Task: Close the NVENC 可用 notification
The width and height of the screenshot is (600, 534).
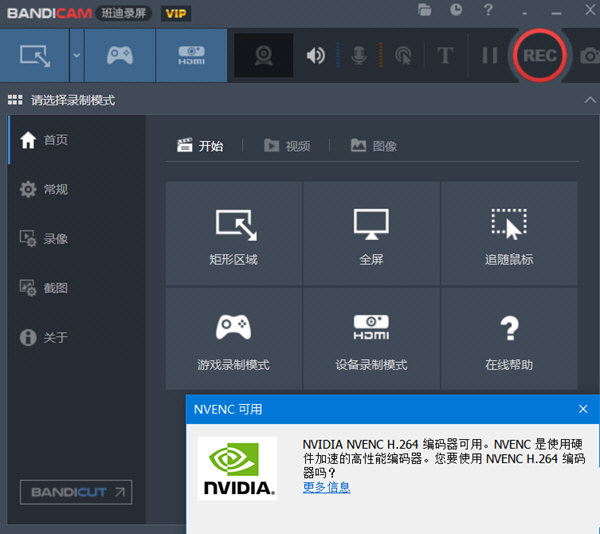Action: coord(583,409)
